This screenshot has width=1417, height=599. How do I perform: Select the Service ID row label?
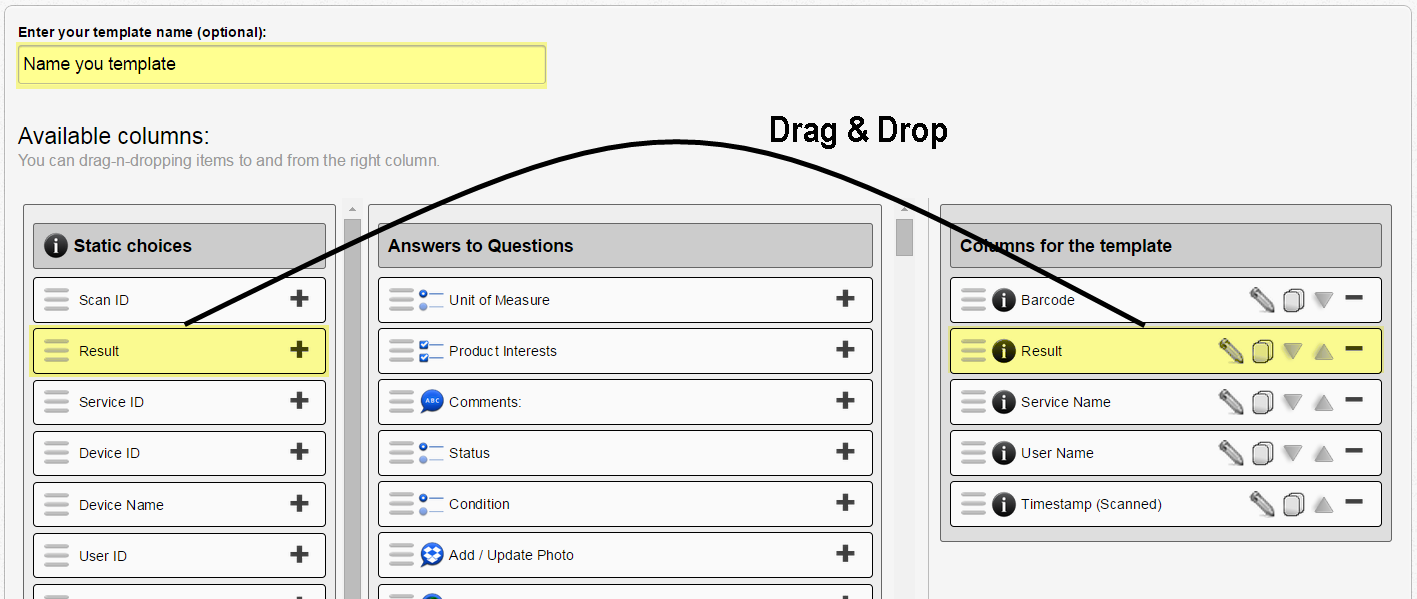pyautogui.click(x=111, y=402)
